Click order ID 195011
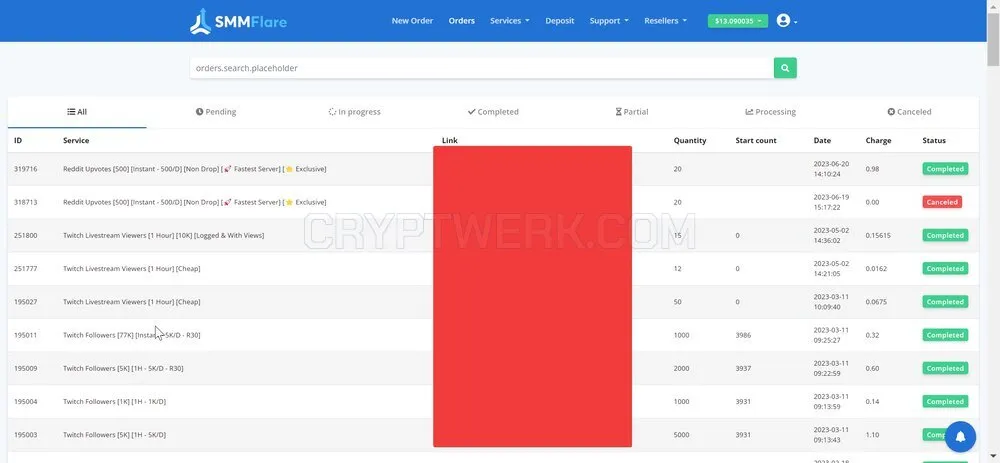Viewport: 1000px width, 463px height. click(26, 335)
